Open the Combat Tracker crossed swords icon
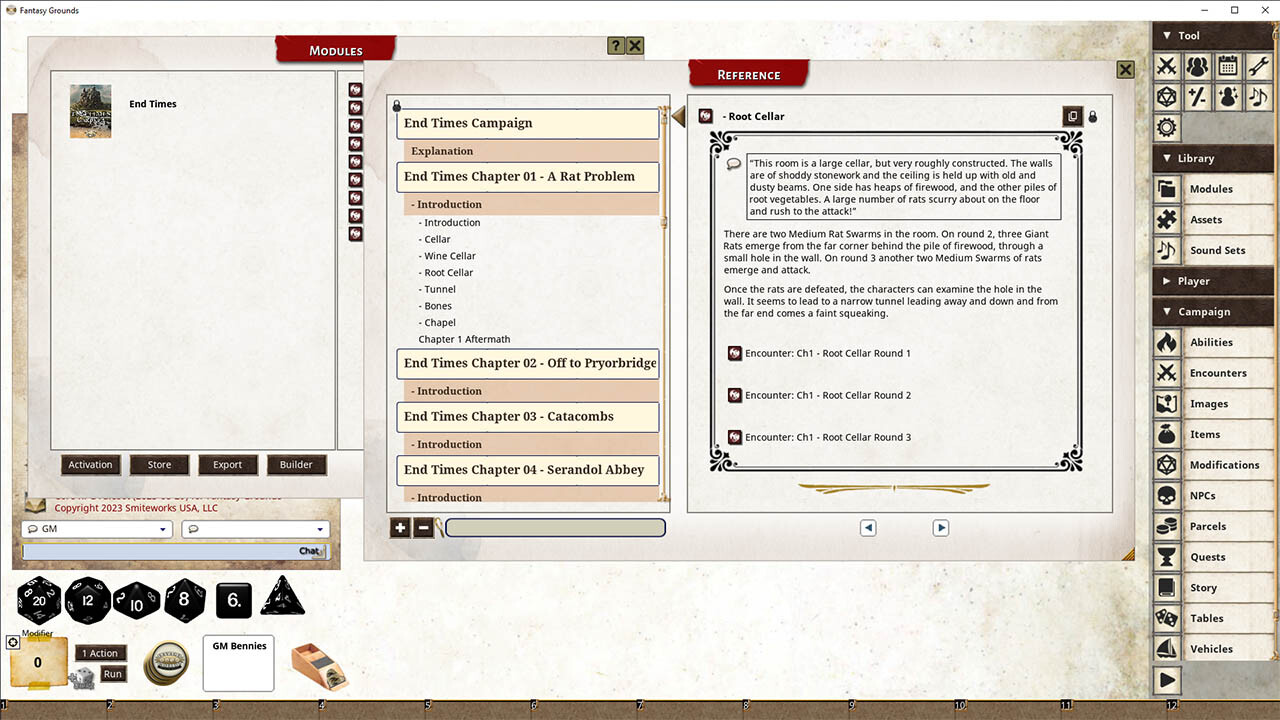This screenshot has width=1280, height=720. [x=1166, y=66]
